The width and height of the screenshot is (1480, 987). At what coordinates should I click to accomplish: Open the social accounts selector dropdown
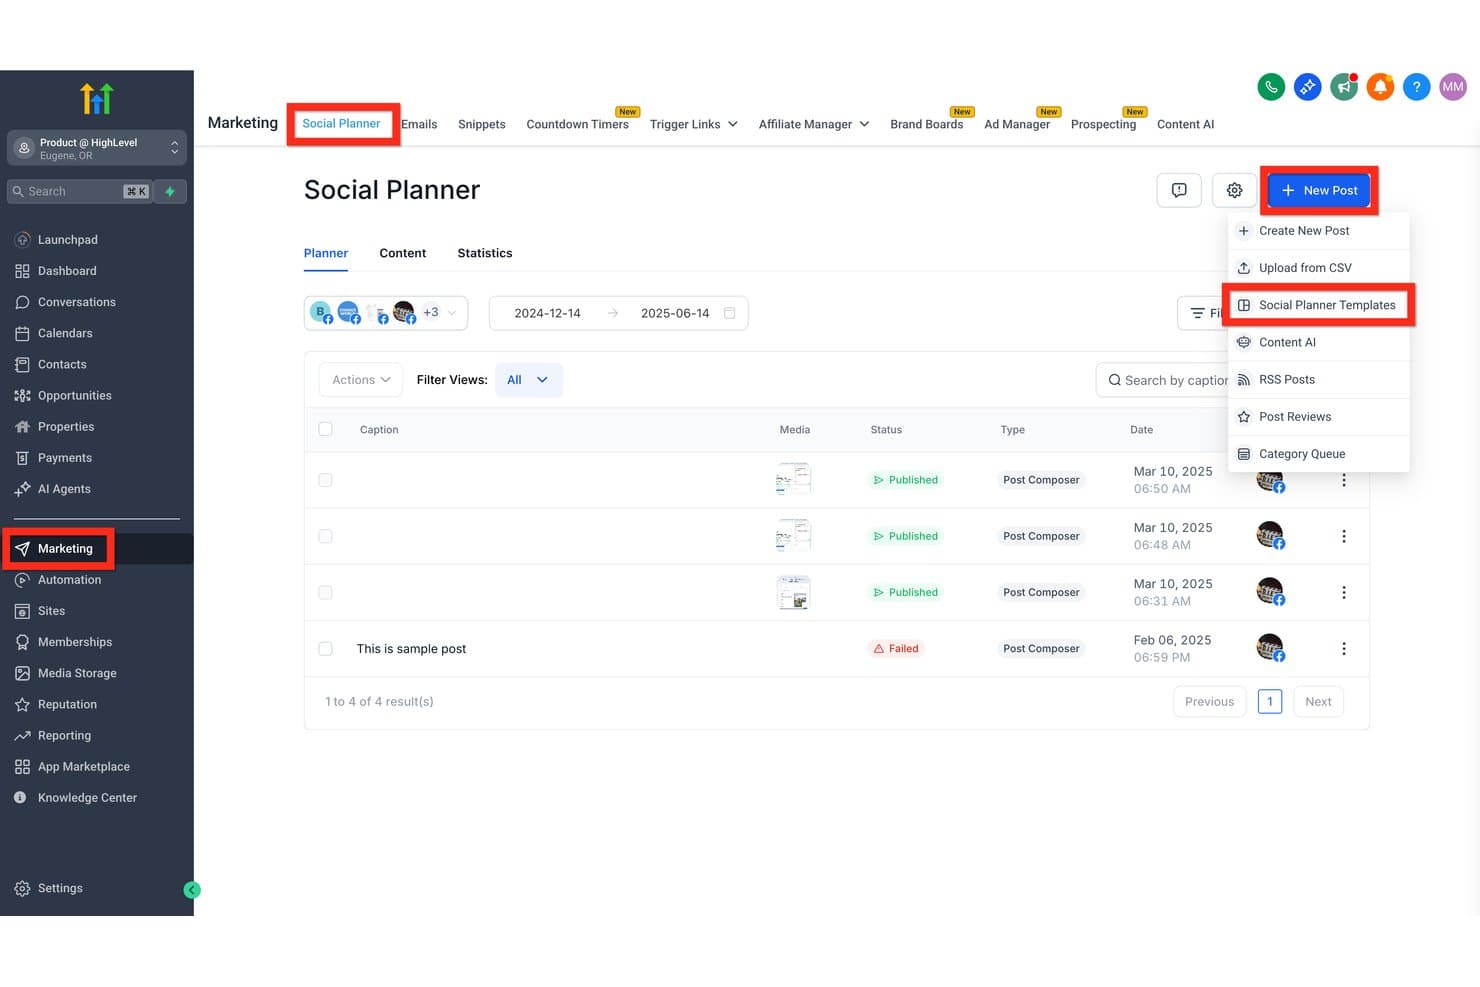[x=386, y=313]
